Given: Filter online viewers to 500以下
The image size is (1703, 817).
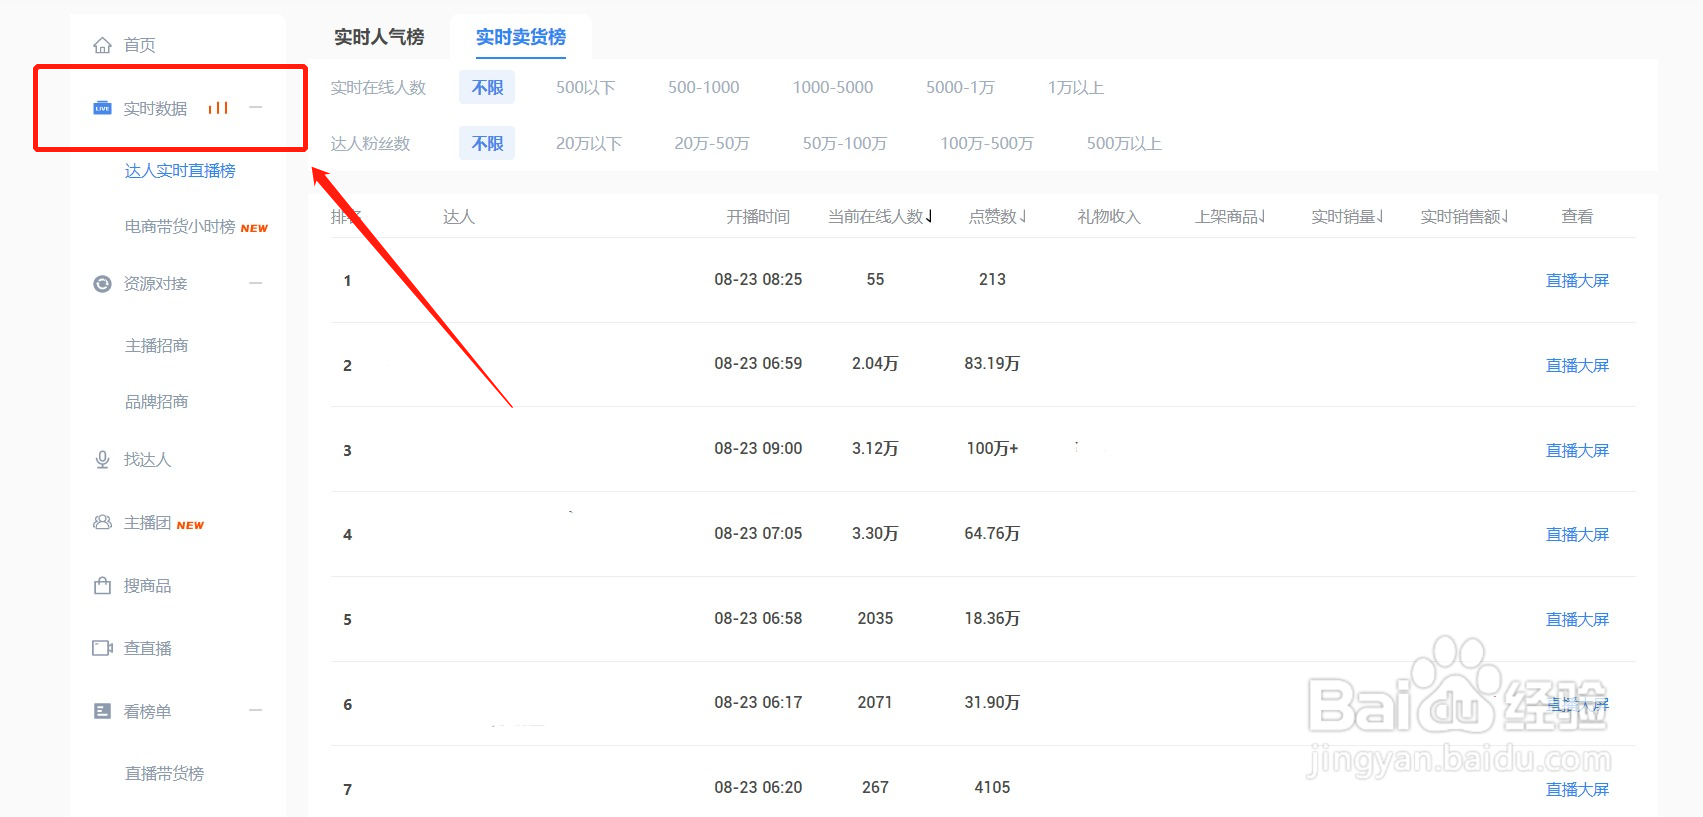Looking at the screenshot, I should [x=586, y=88].
